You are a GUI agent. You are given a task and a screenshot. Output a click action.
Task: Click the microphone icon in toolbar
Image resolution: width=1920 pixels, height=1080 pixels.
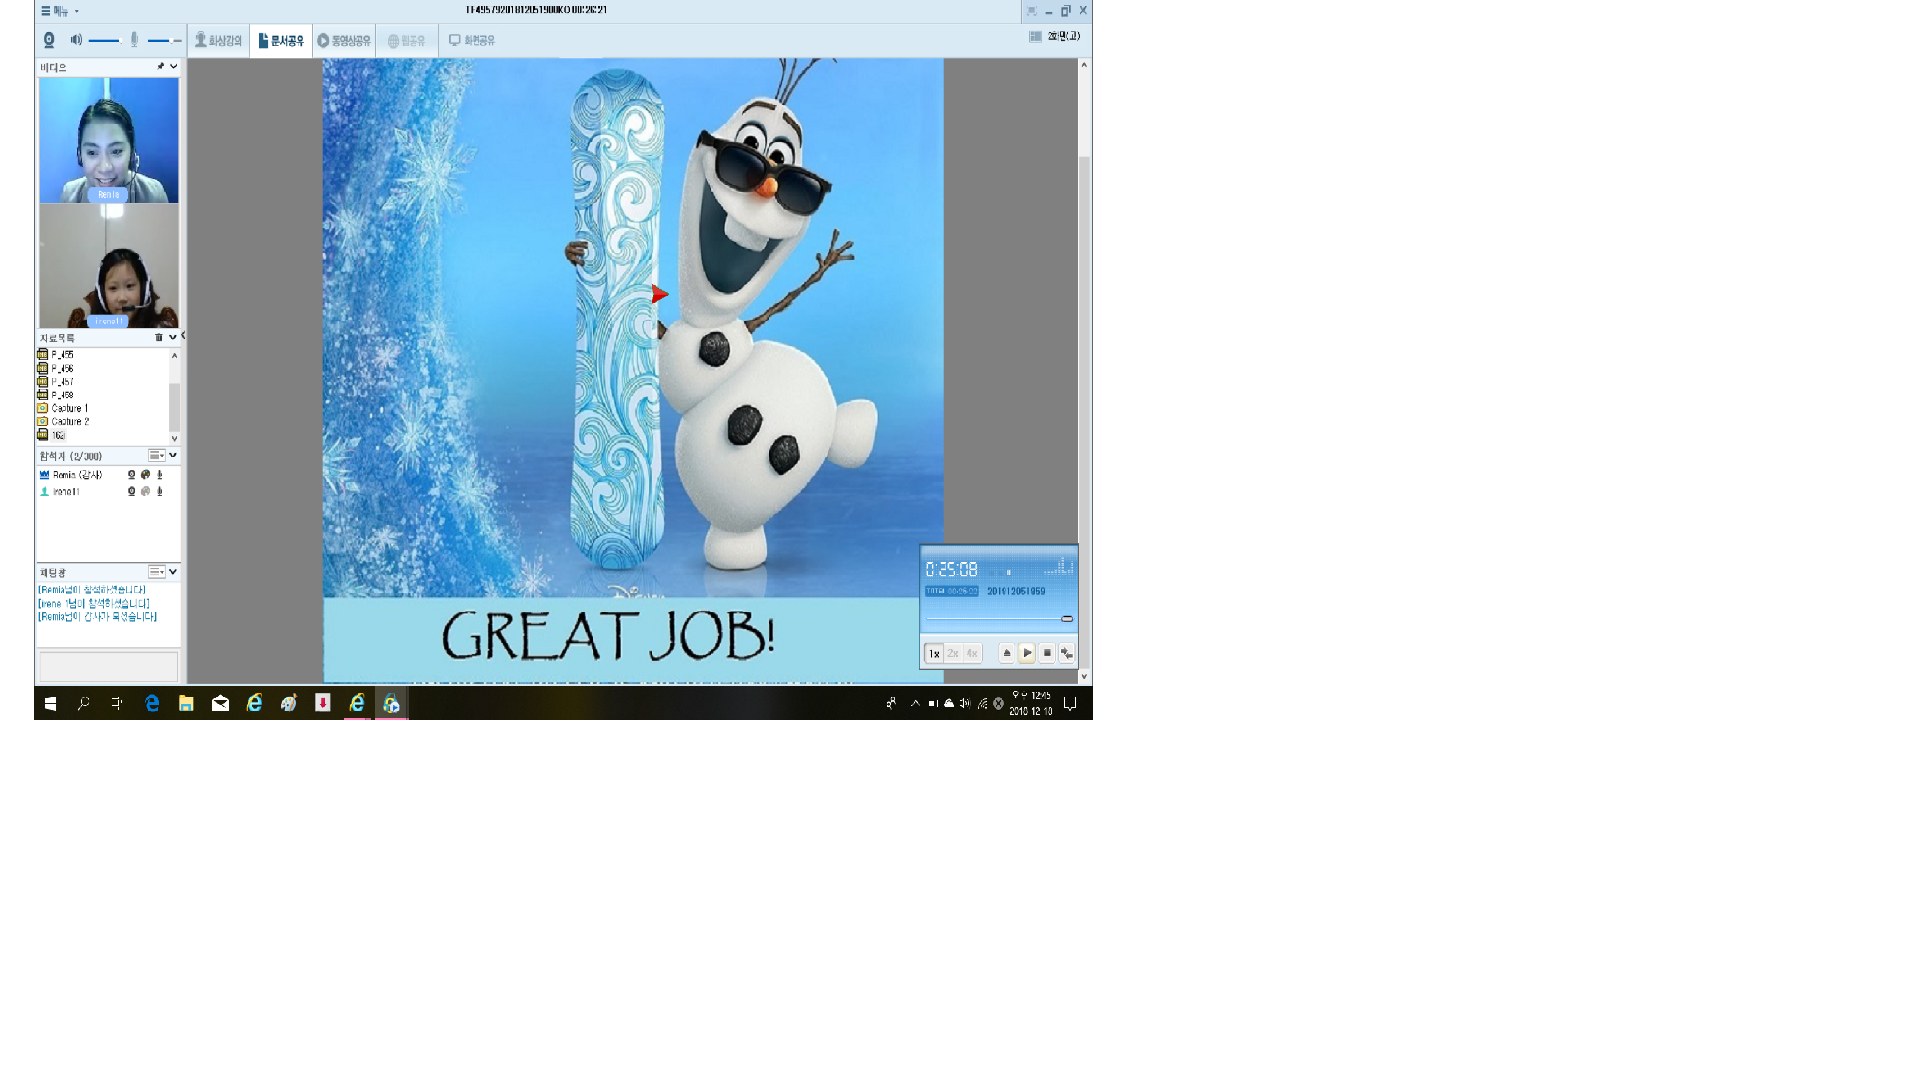pos(134,40)
